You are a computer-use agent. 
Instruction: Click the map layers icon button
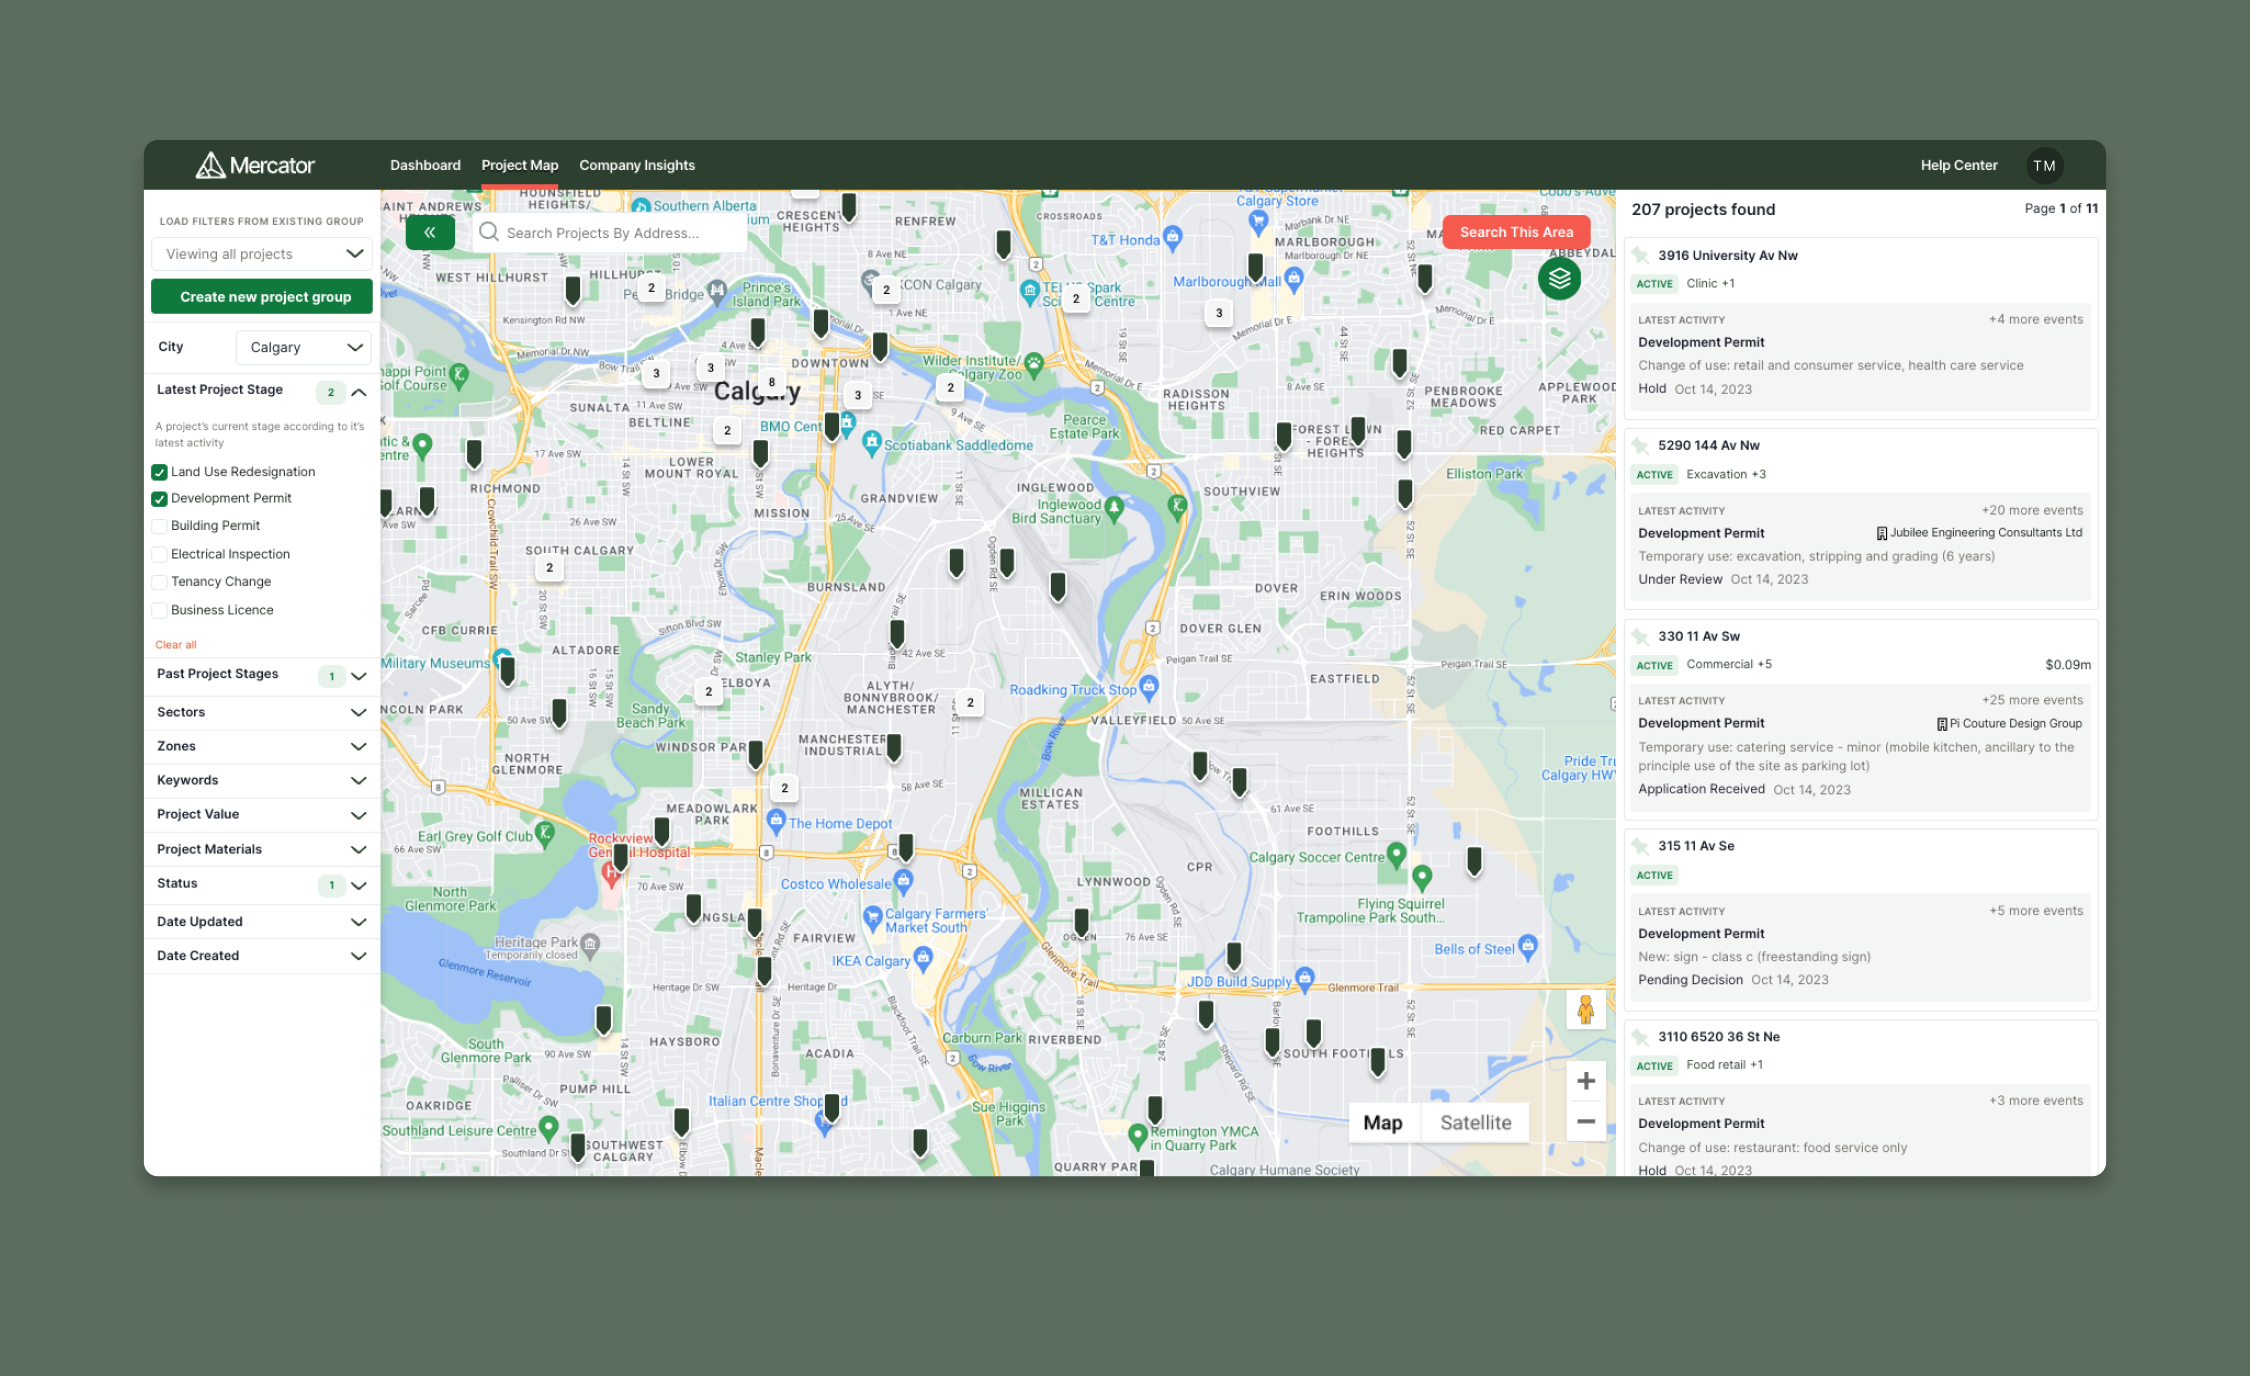1559,279
